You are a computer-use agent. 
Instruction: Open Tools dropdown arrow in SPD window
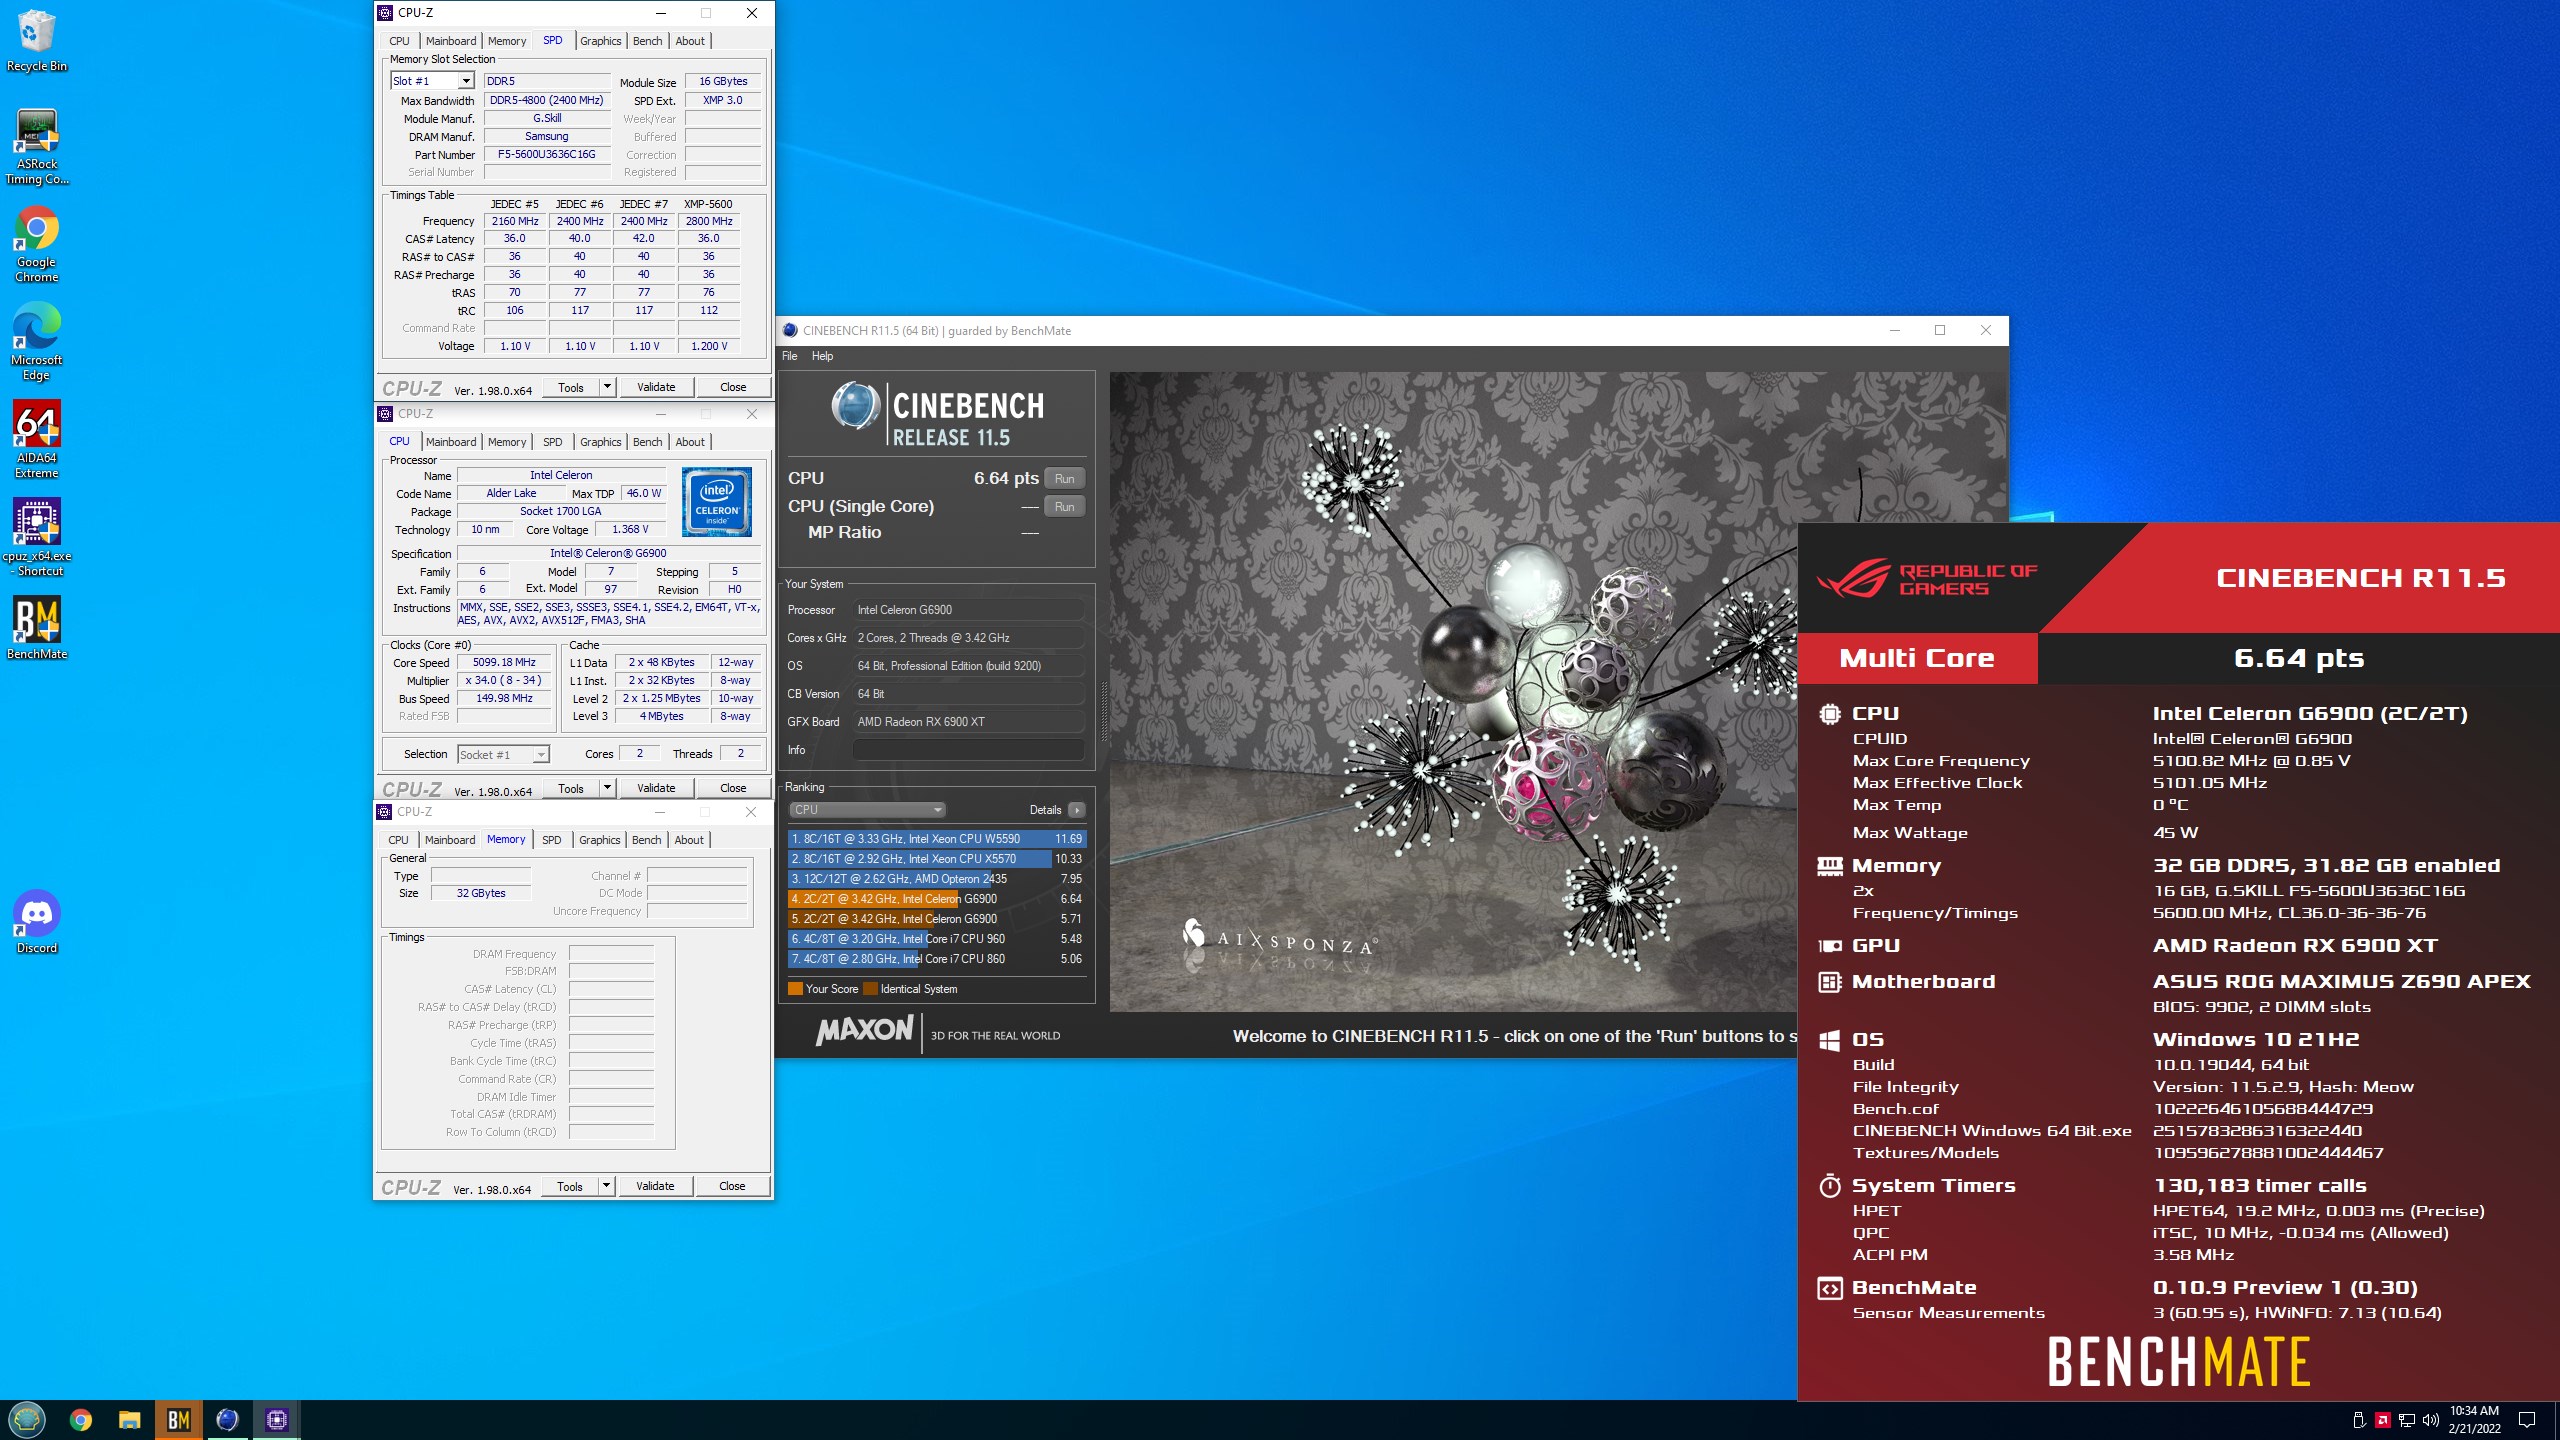pyautogui.click(x=607, y=387)
